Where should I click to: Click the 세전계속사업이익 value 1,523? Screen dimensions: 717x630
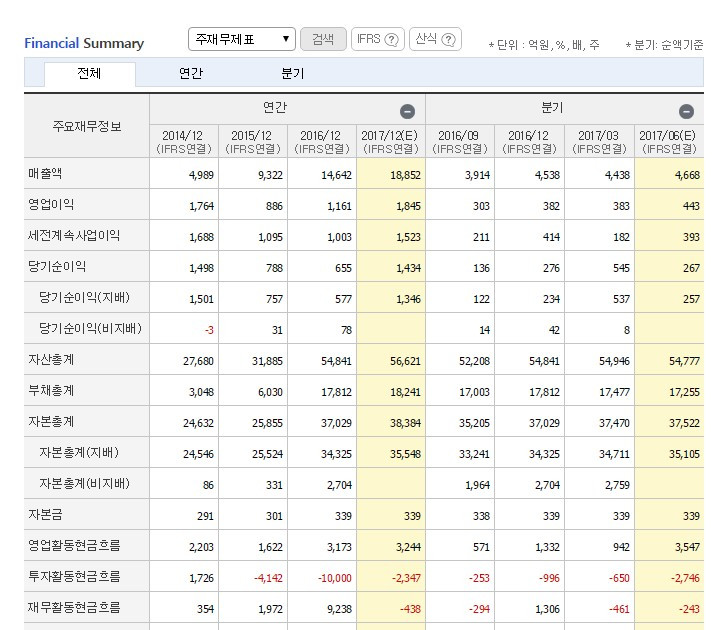(408, 237)
